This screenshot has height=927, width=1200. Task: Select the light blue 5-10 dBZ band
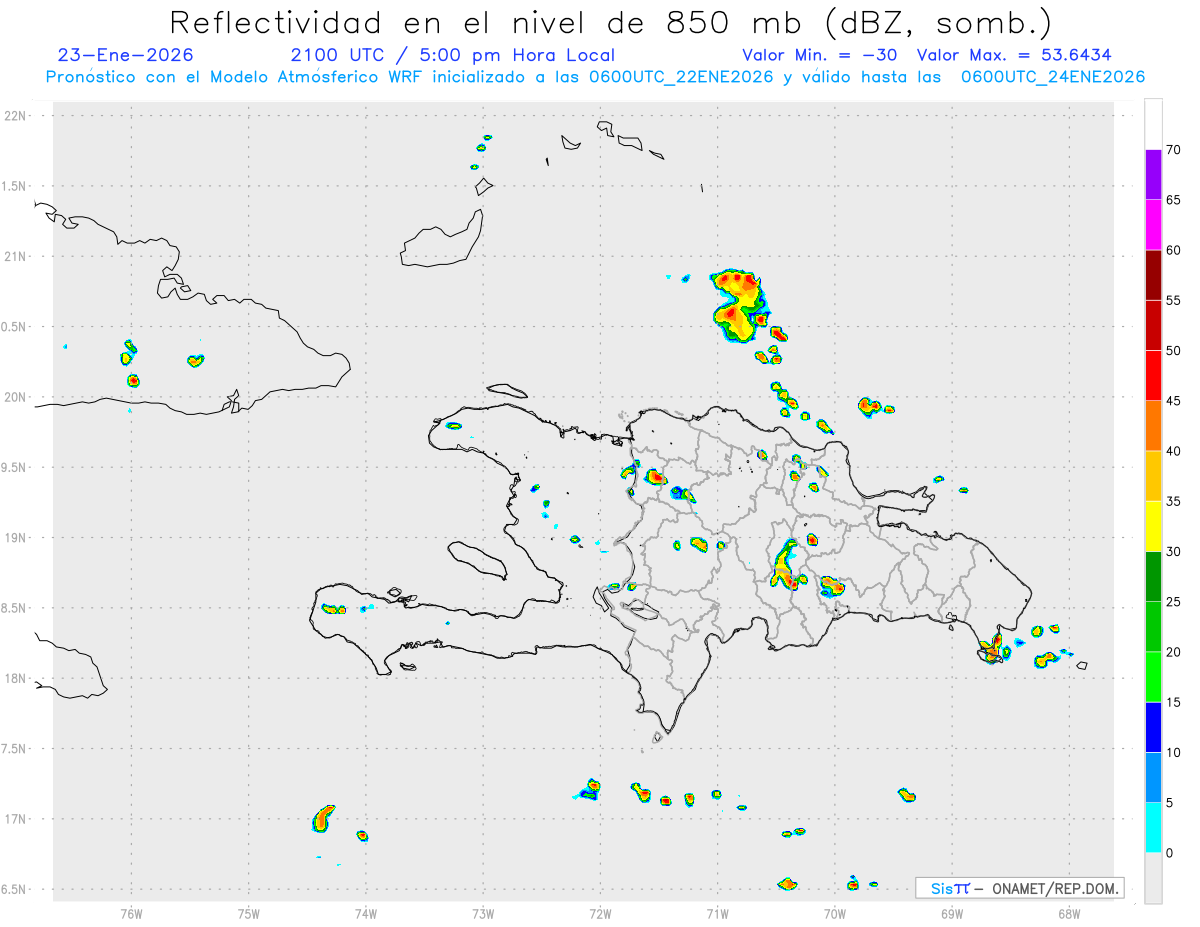click(1153, 777)
